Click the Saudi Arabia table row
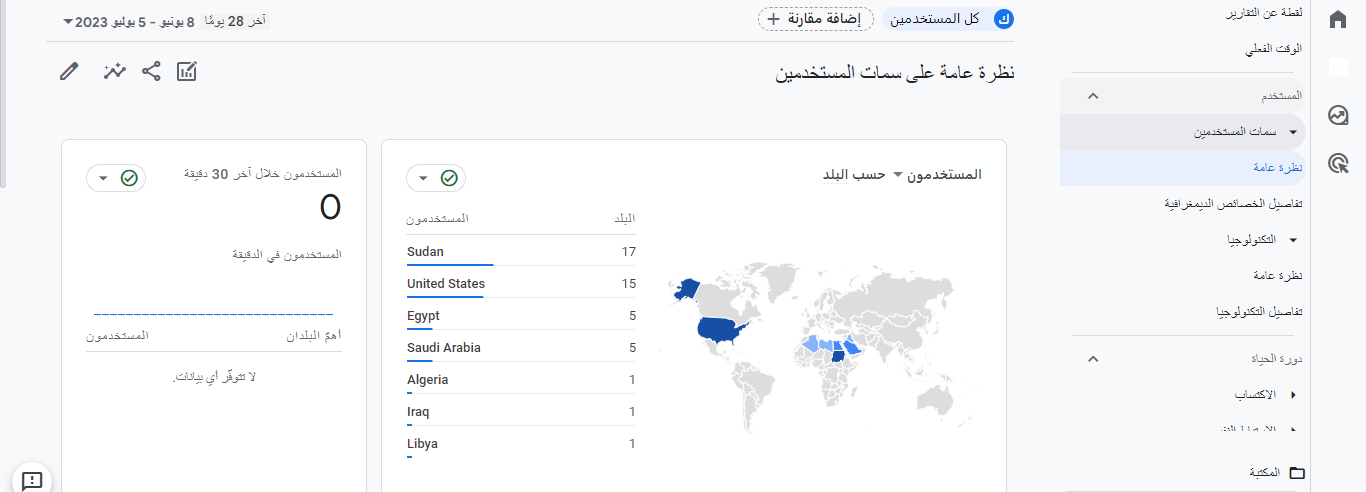The height and width of the screenshot is (492, 1366). (521, 348)
